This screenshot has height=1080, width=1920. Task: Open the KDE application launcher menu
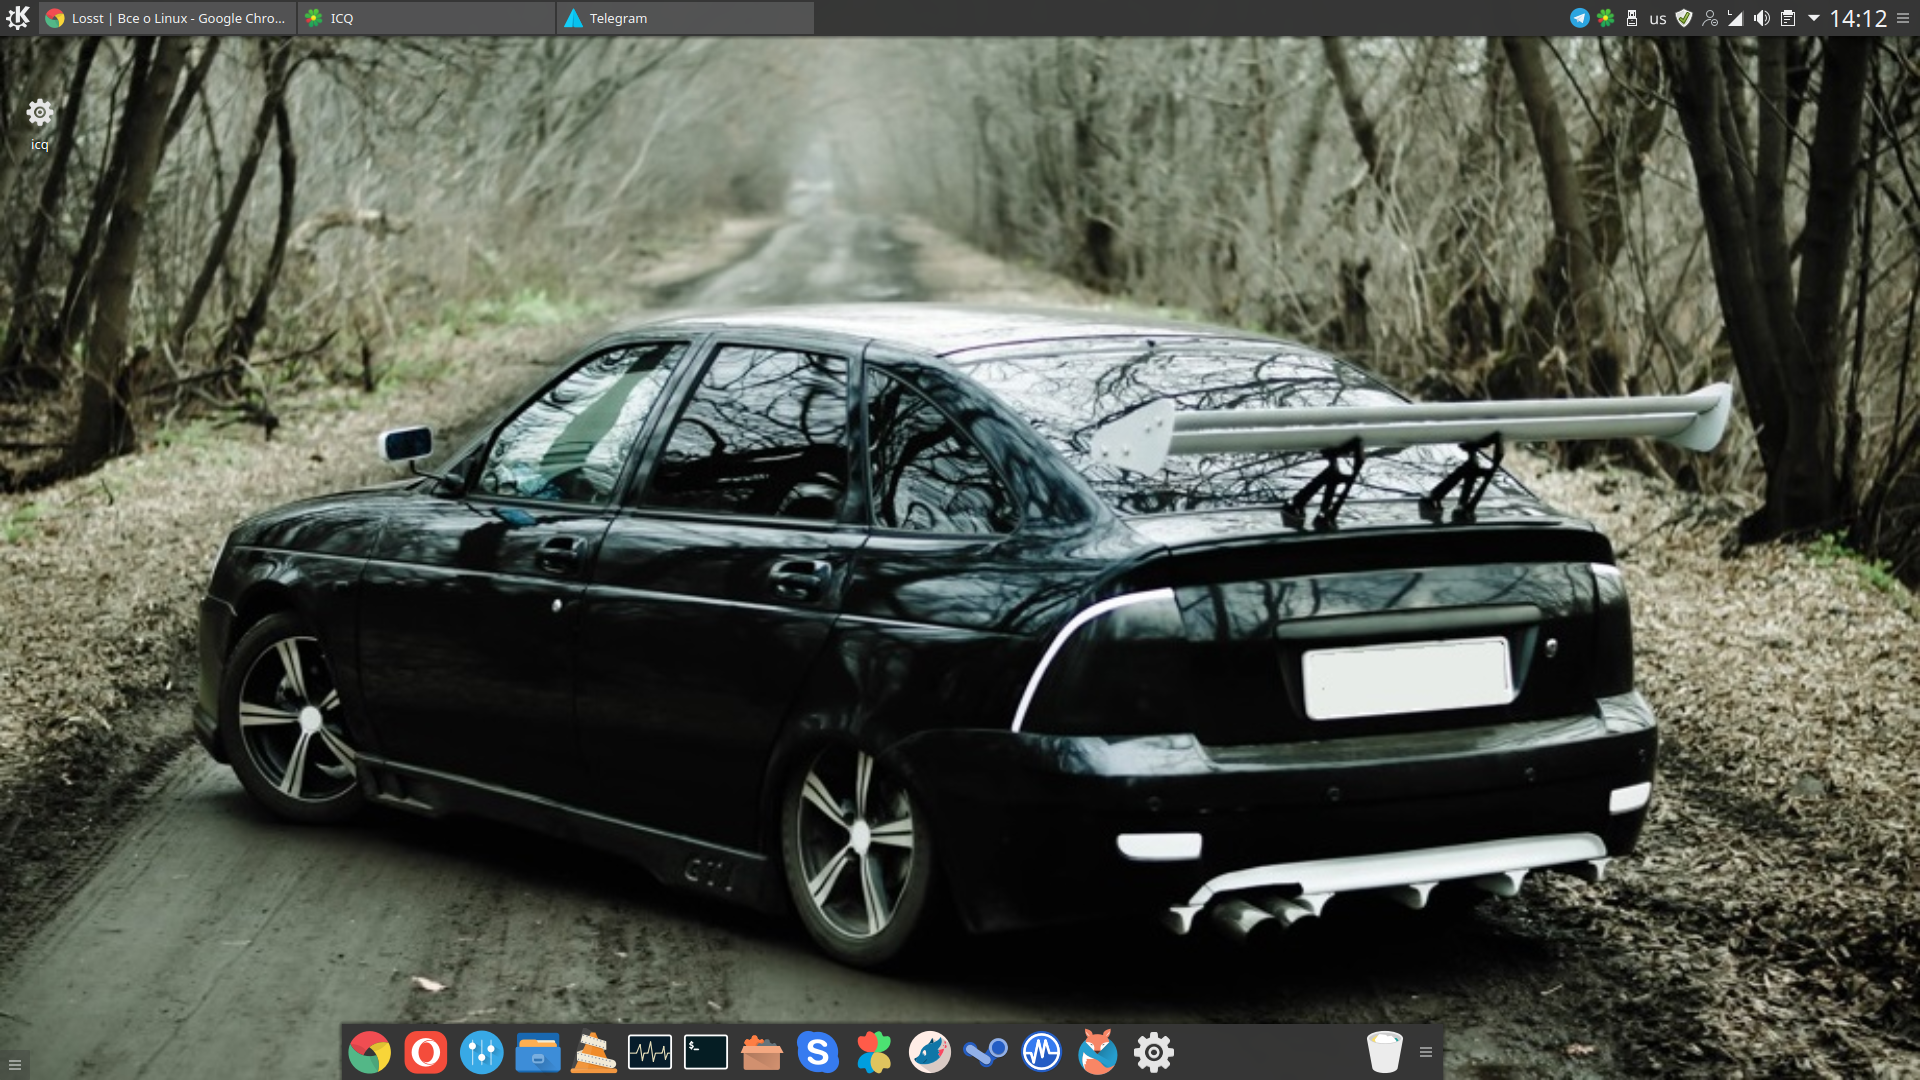click(18, 18)
